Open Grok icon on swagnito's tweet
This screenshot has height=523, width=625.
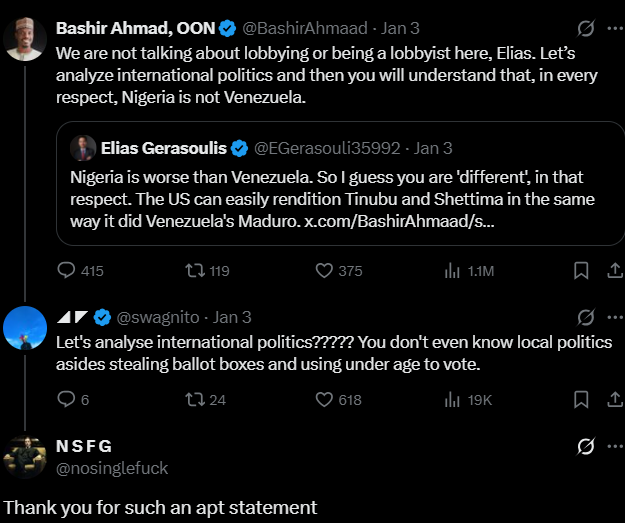[587, 318]
